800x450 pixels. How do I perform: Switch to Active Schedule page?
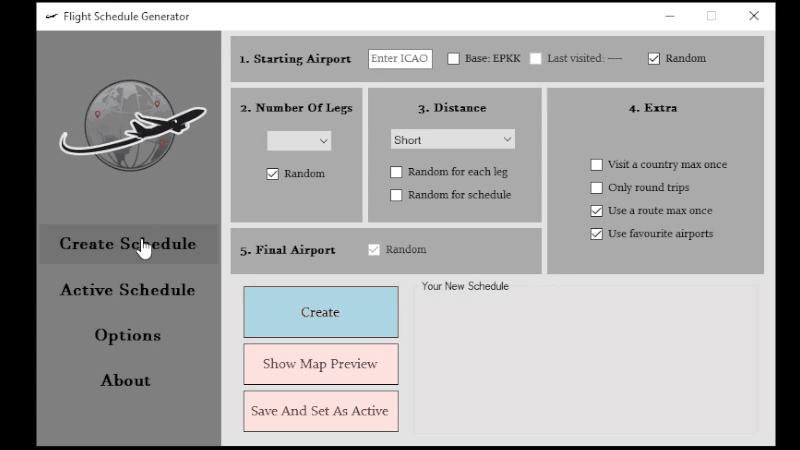[128, 290]
